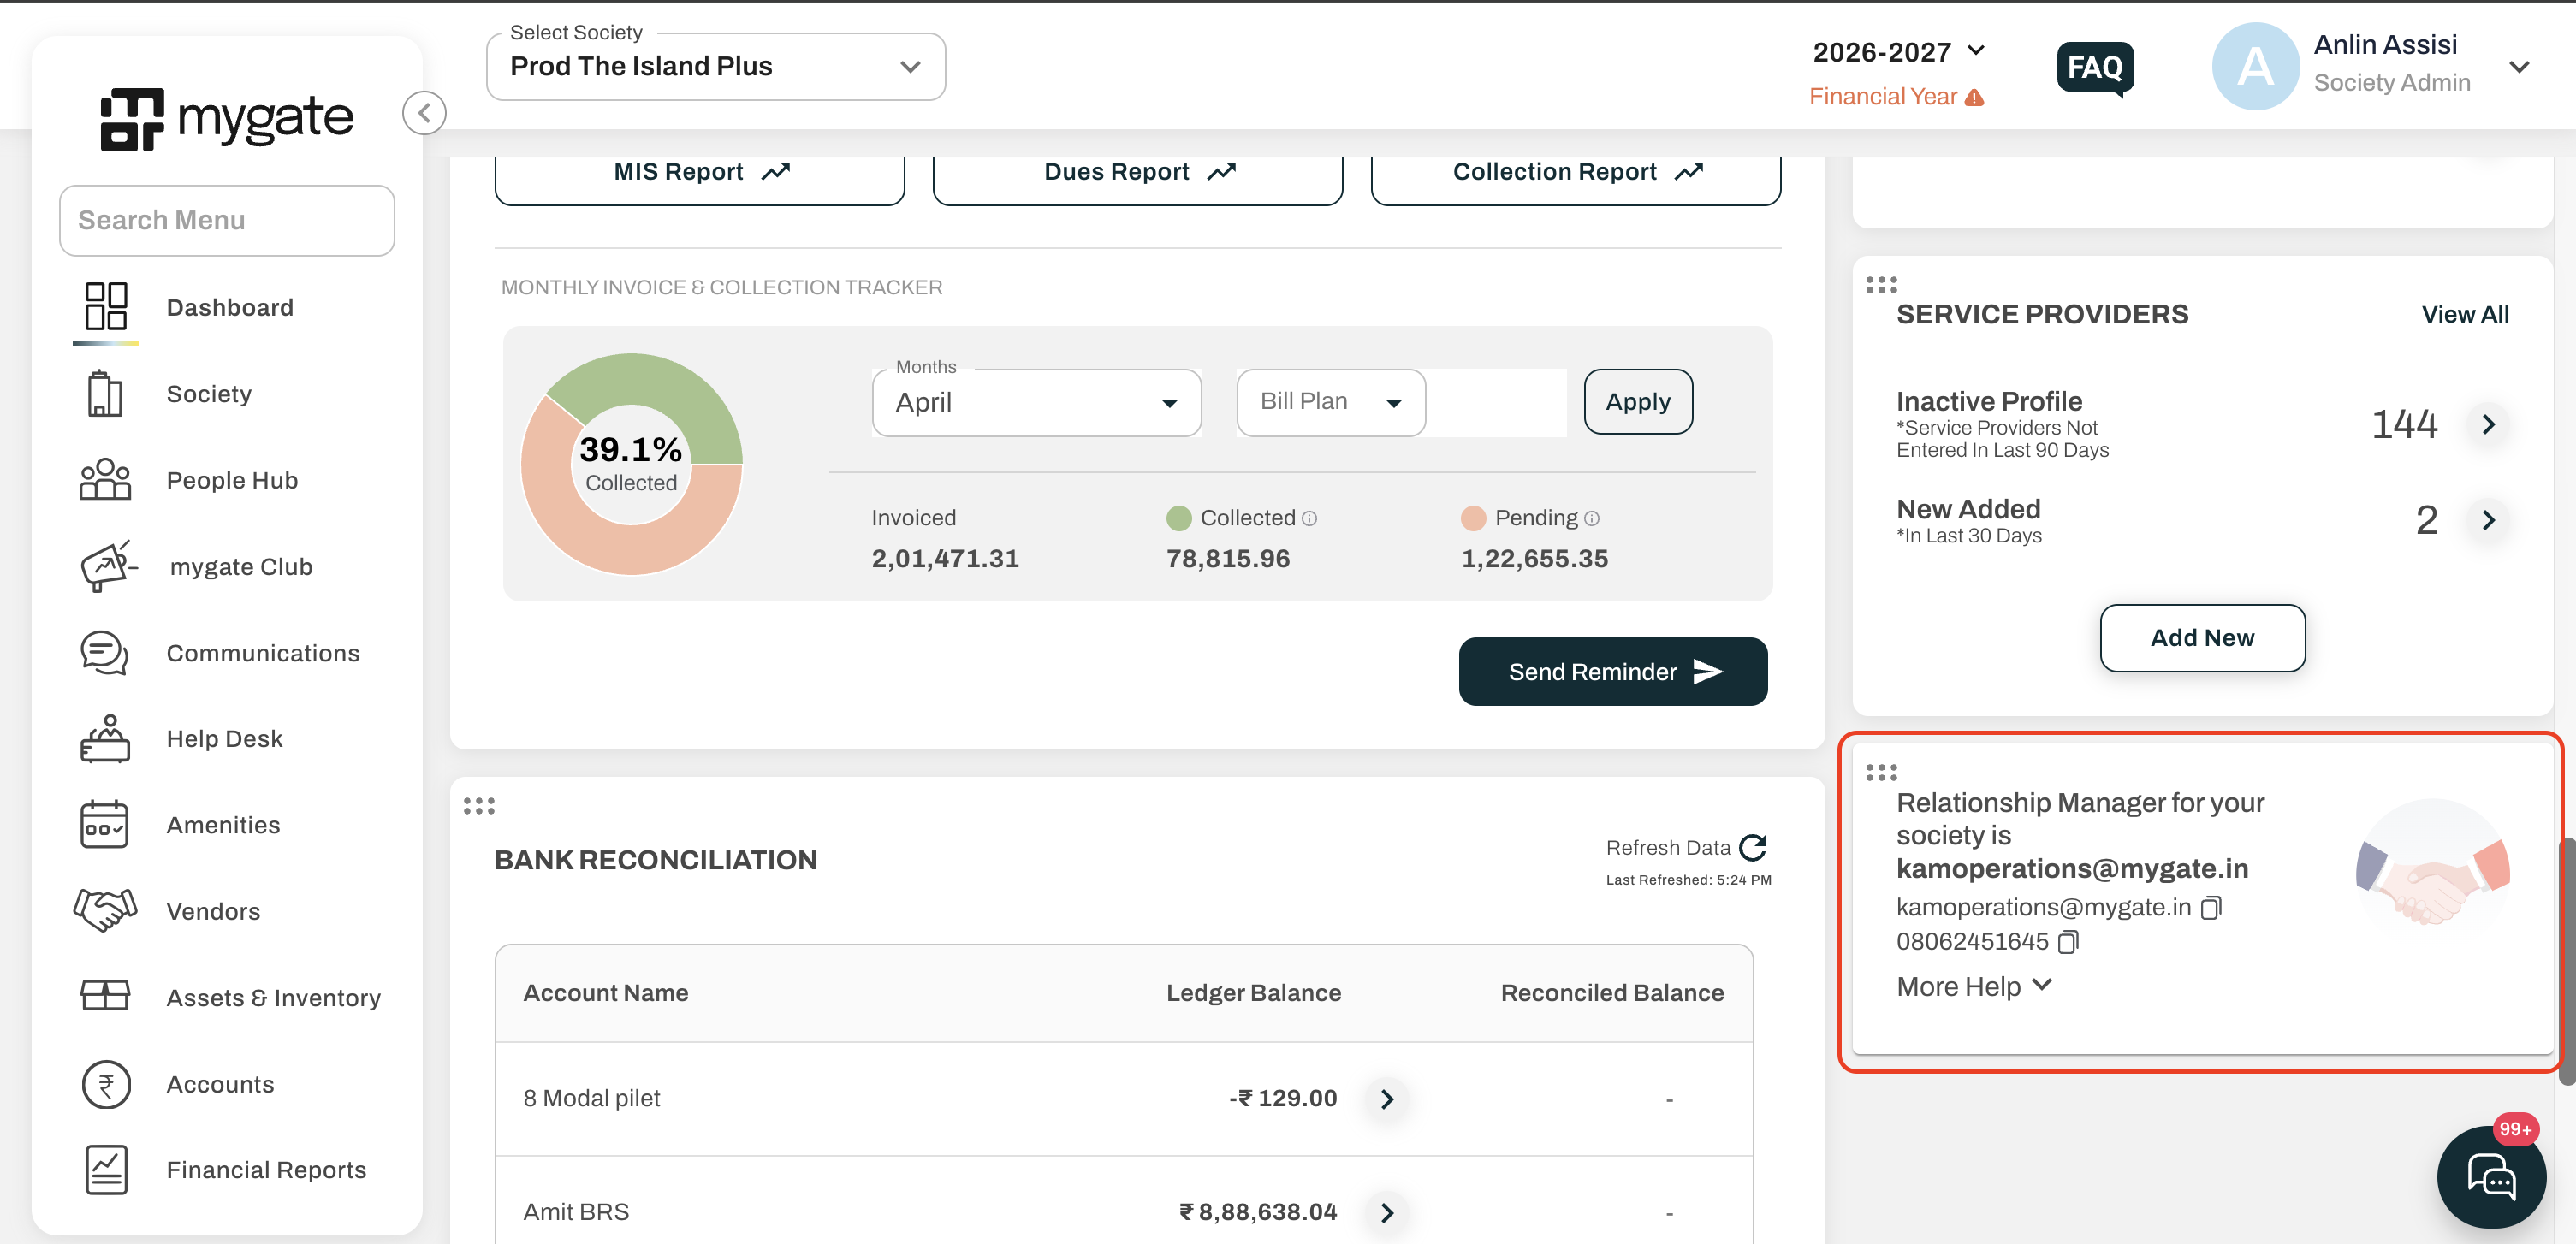Click the Ledger Balance column header
The width and height of the screenshot is (2576, 1244).
(1254, 993)
